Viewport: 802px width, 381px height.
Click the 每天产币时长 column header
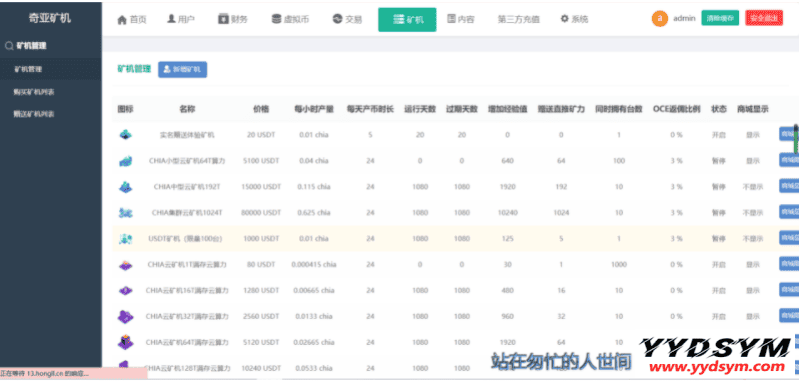pos(370,109)
